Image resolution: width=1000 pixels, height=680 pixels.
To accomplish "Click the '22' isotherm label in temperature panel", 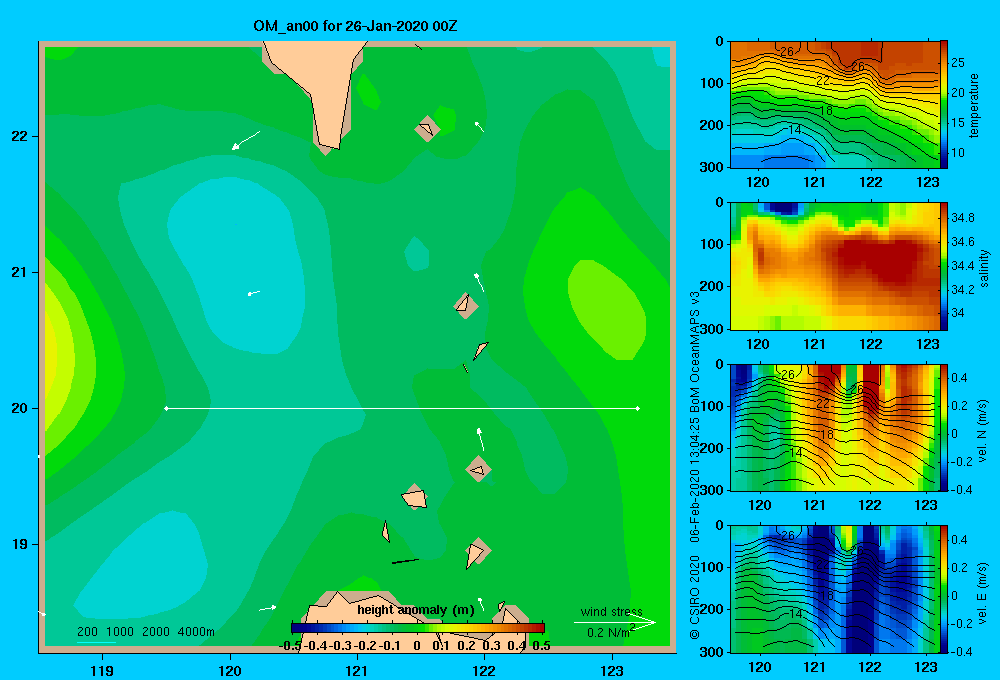I will tap(823, 80).
